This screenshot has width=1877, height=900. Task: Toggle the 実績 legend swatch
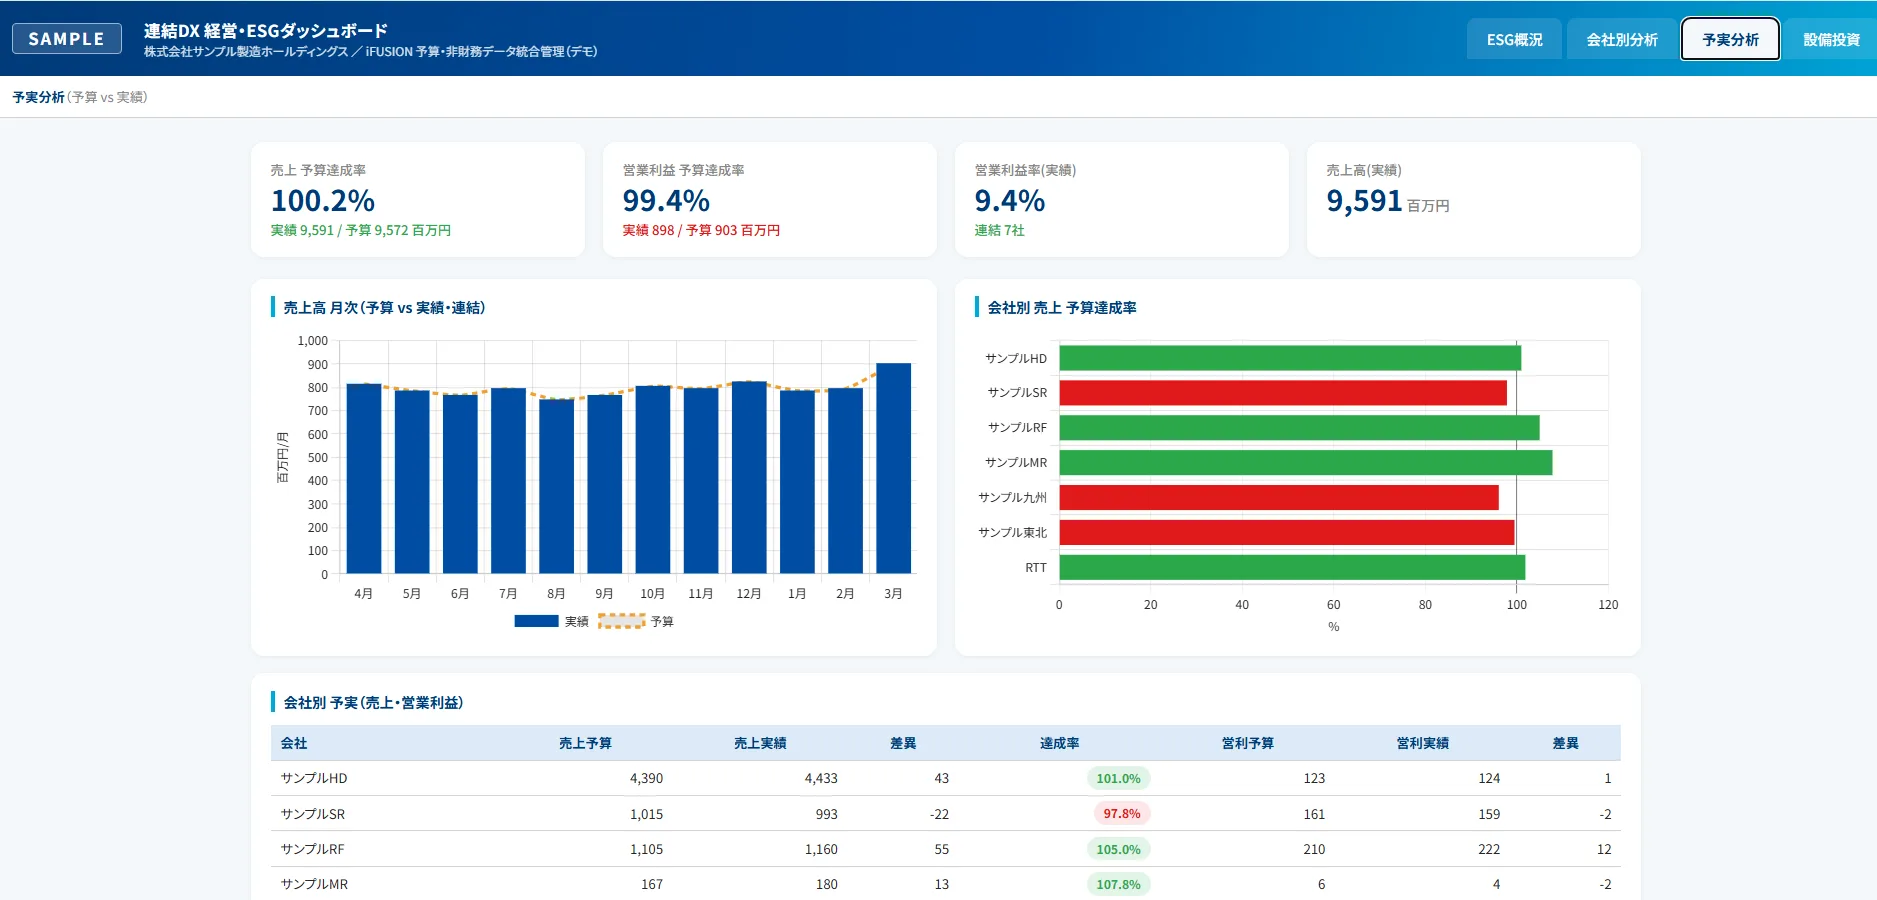point(536,621)
